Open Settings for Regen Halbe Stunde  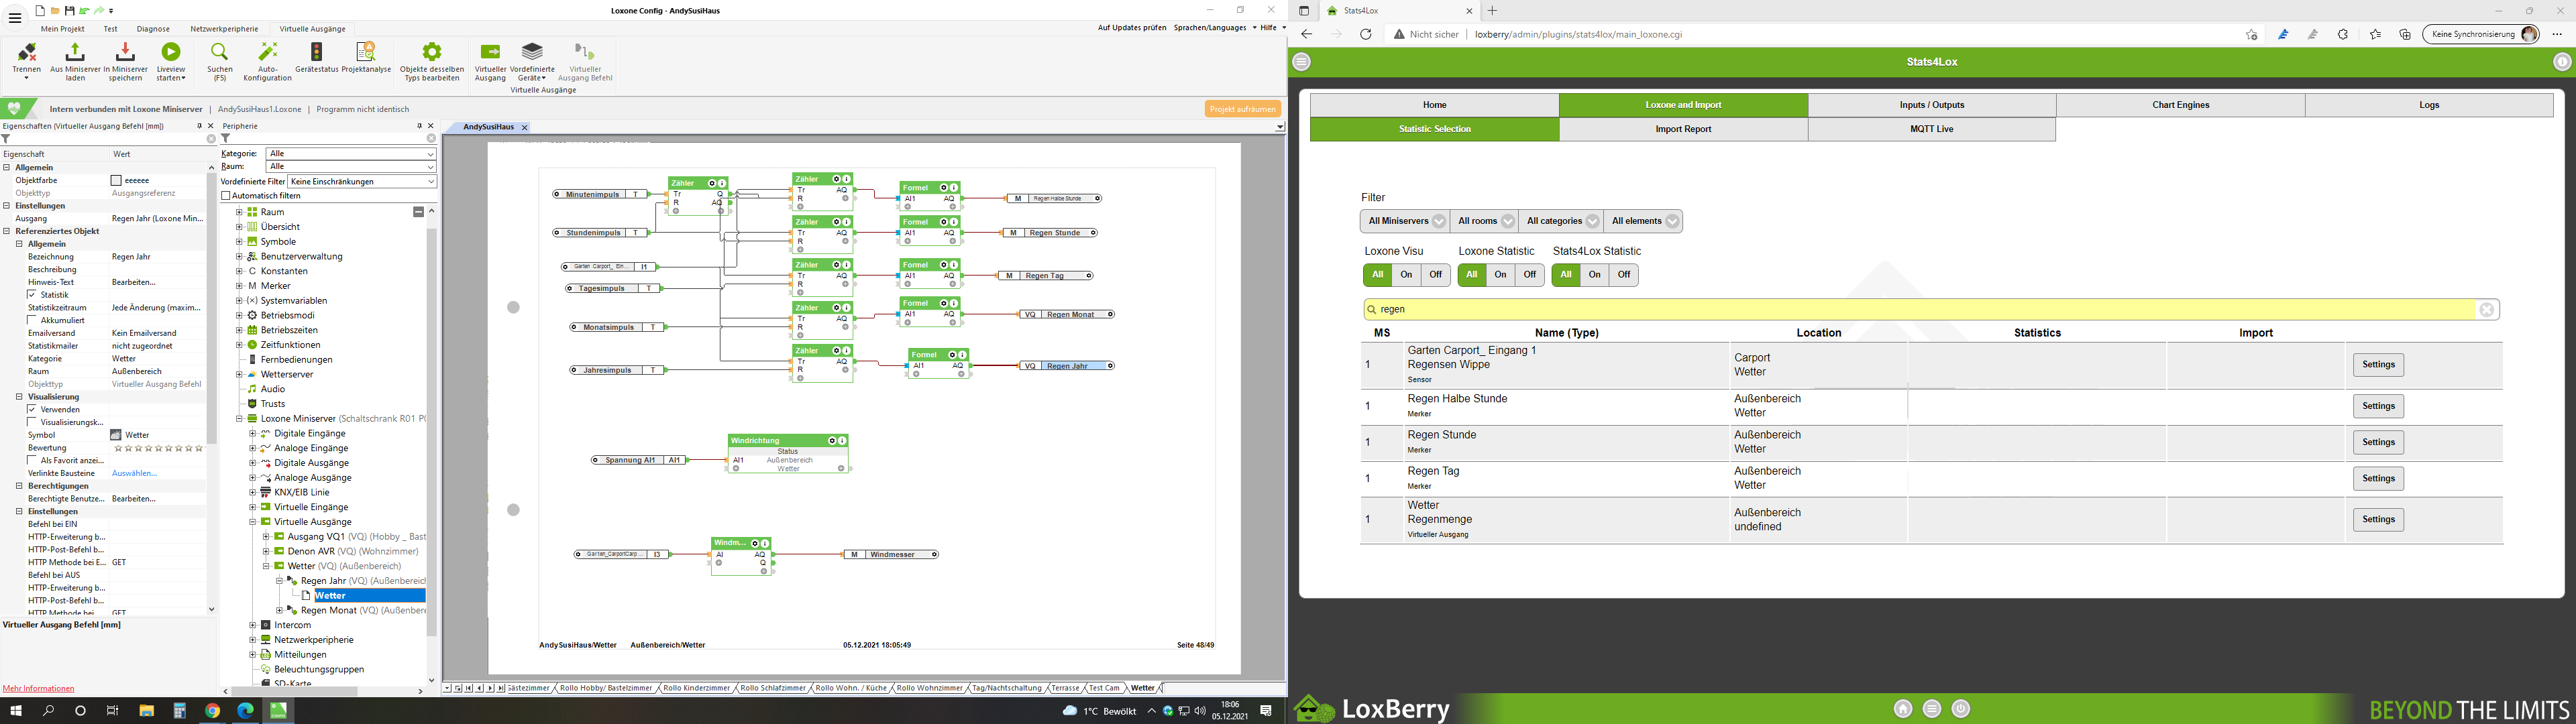coord(2378,406)
